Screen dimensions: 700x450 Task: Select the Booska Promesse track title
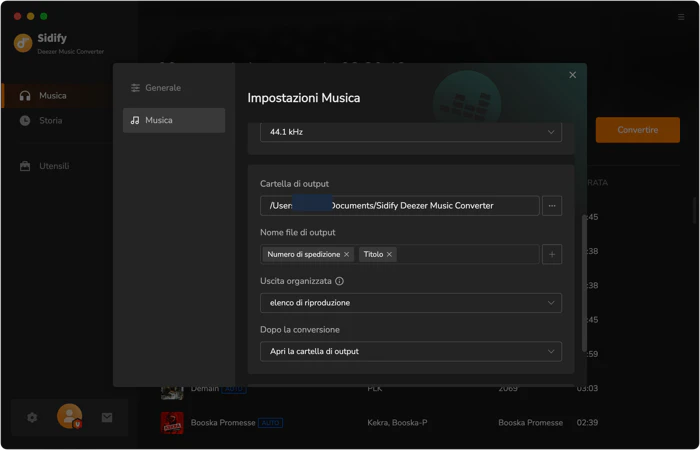click(223, 423)
